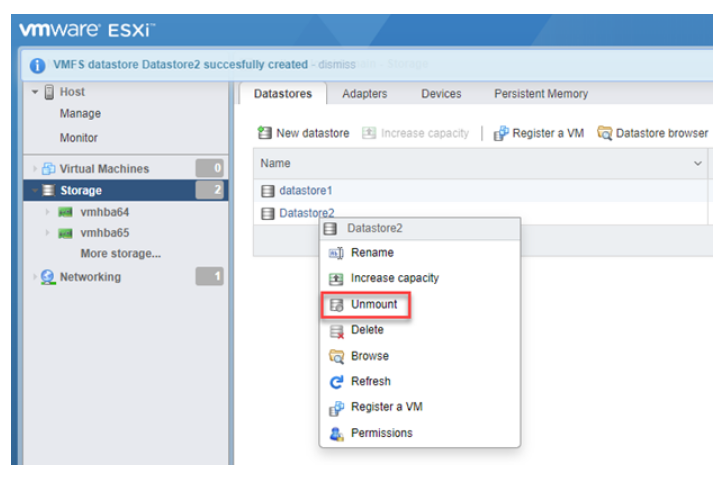Click the Networking globe icon
Viewport: 727px width, 481px height.
48,277
